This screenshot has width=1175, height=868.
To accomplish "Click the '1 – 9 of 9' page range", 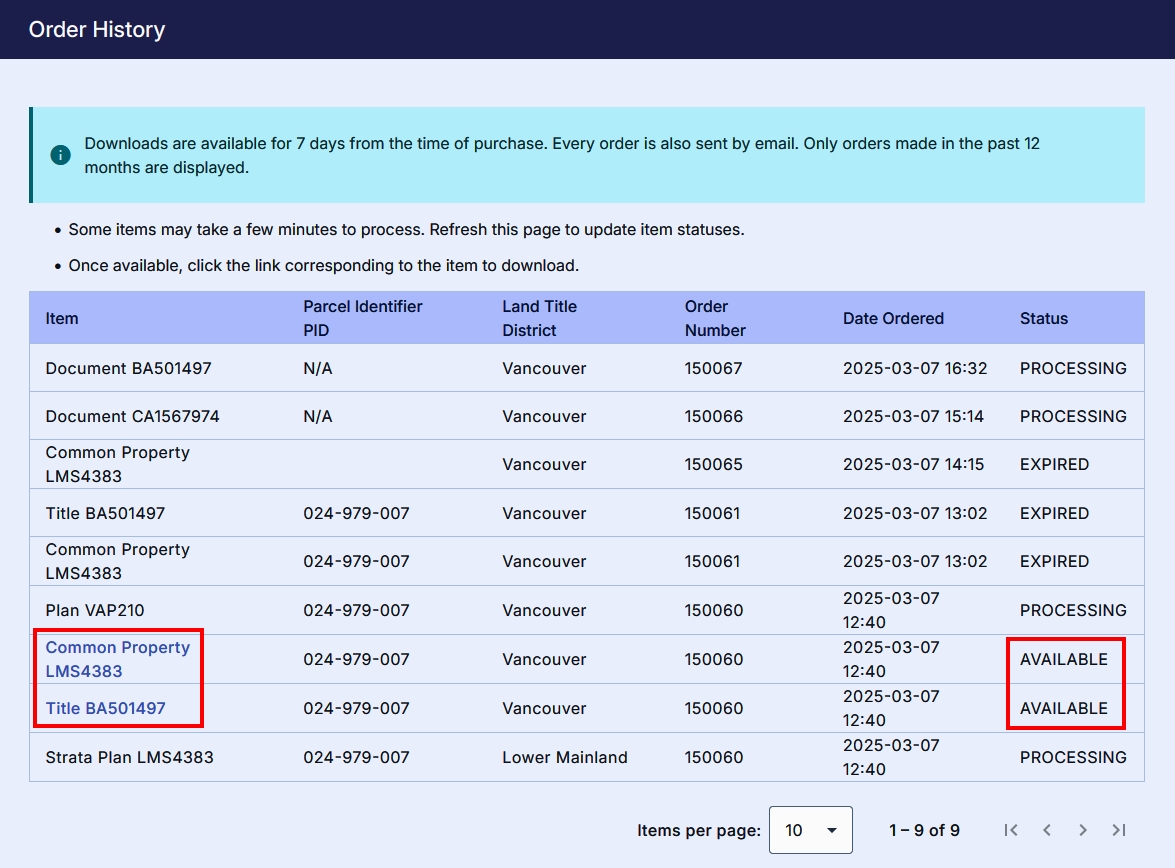I will tap(924, 830).
